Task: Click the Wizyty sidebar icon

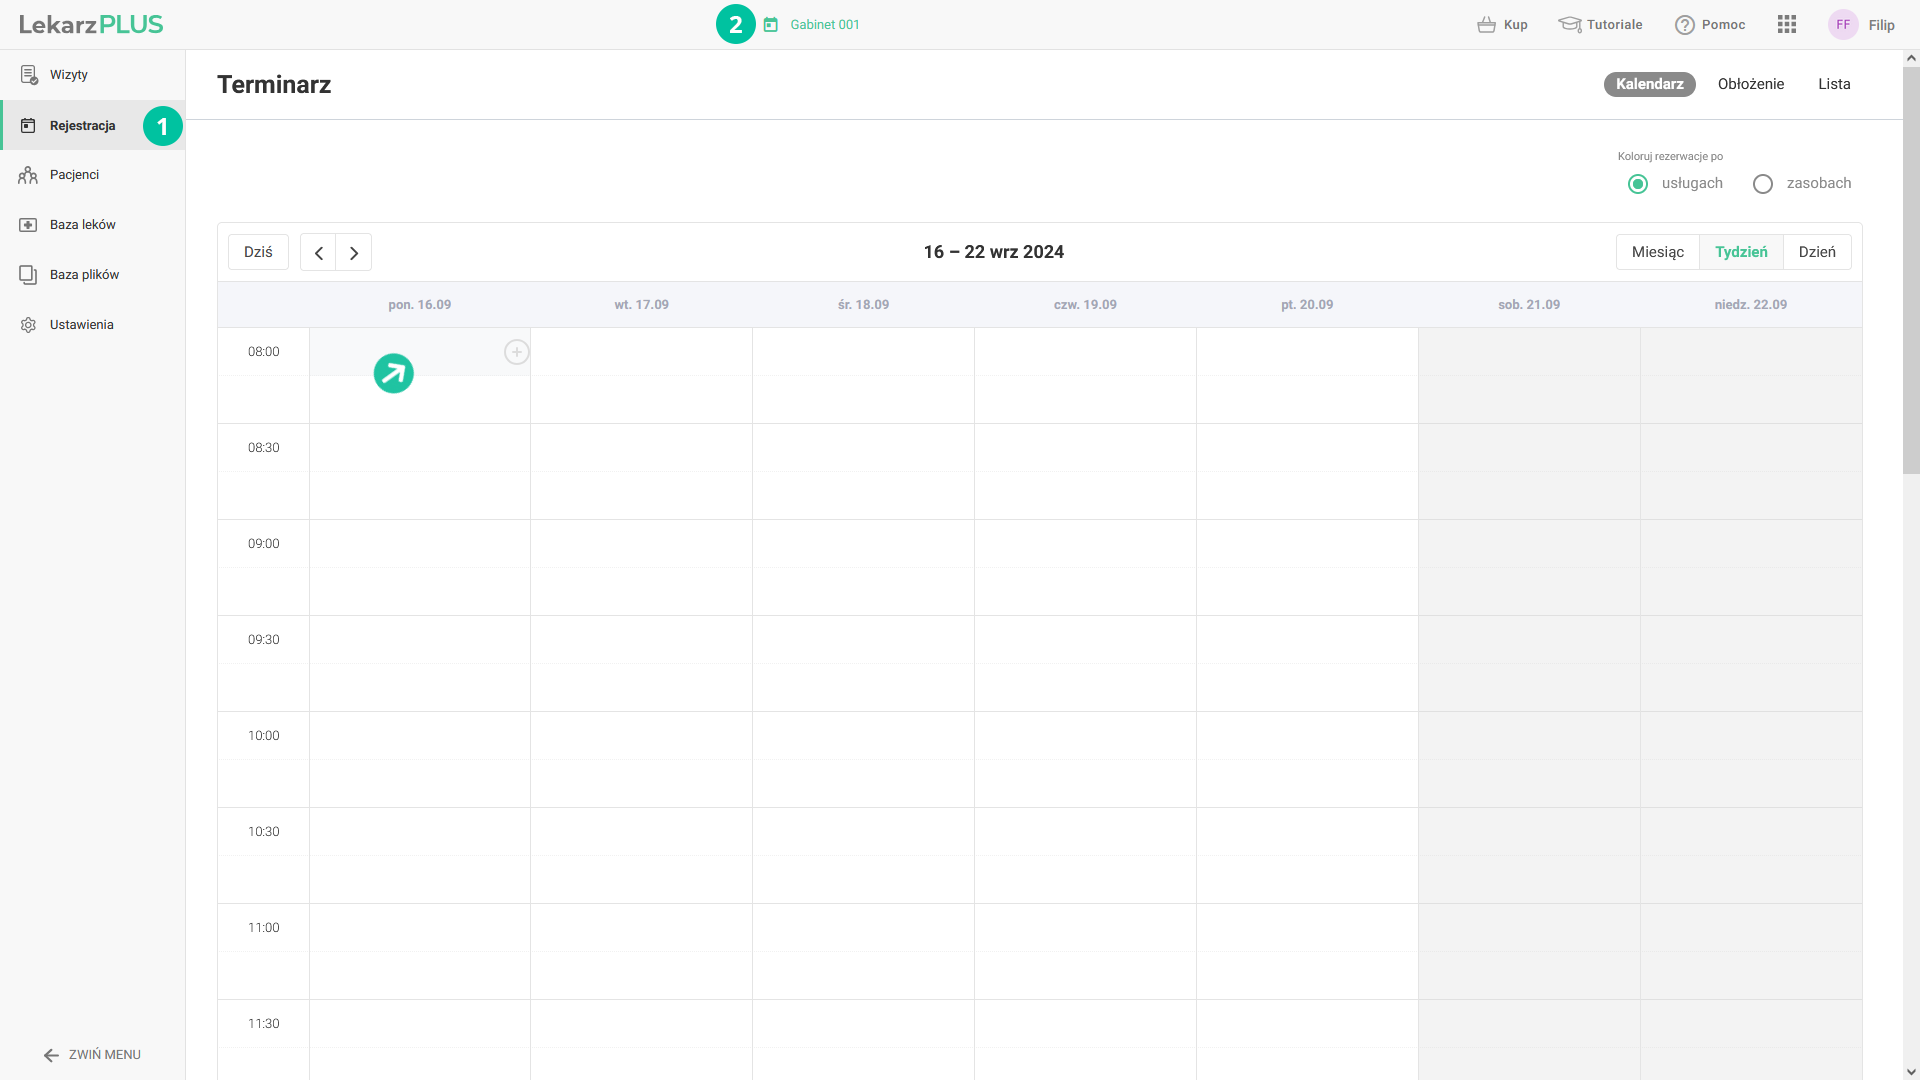Action: (x=29, y=75)
